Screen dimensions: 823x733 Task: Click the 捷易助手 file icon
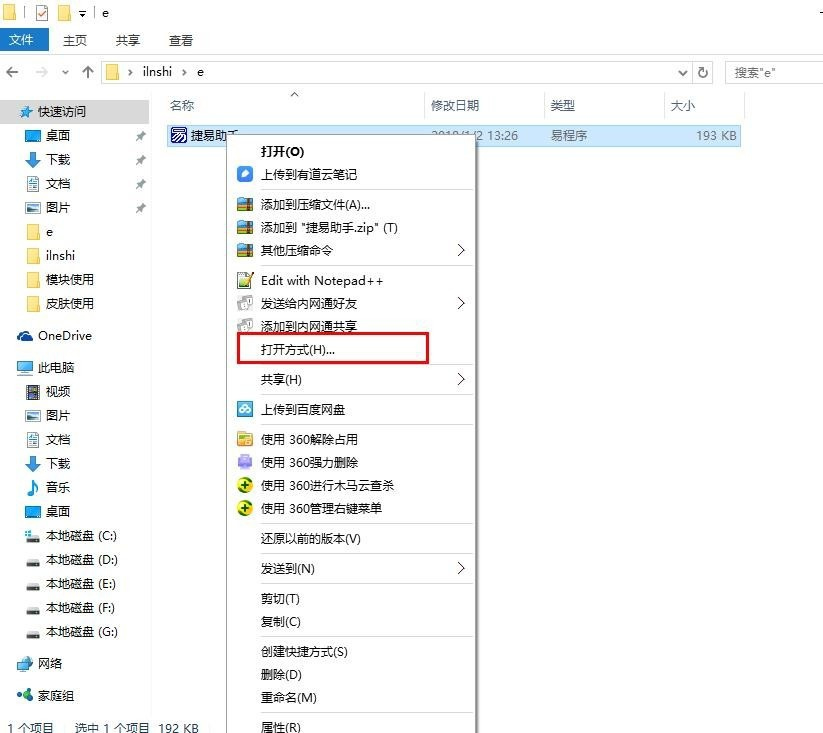point(178,135)
